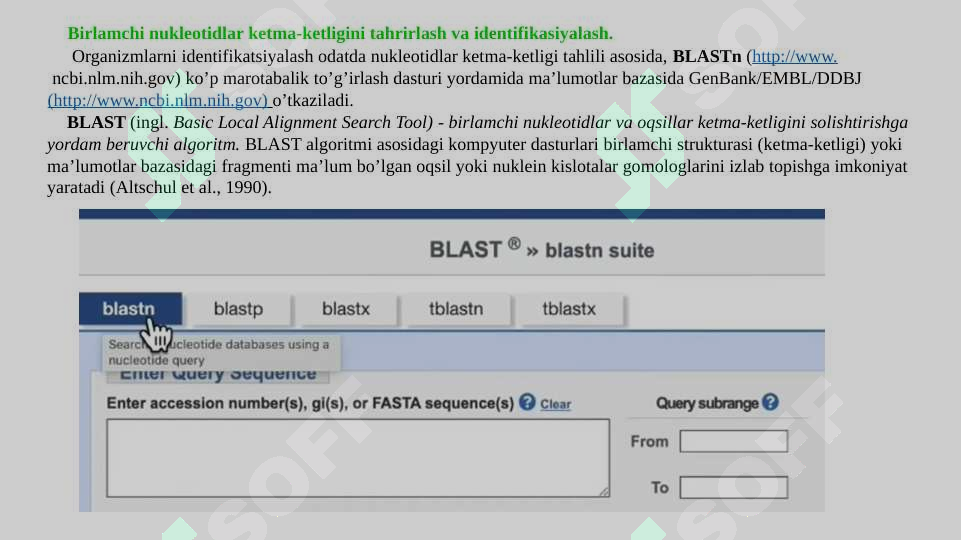Click help icon next to FASTA sequence label
The height and width of the screenshot is (540, 961).
[527, 402]
